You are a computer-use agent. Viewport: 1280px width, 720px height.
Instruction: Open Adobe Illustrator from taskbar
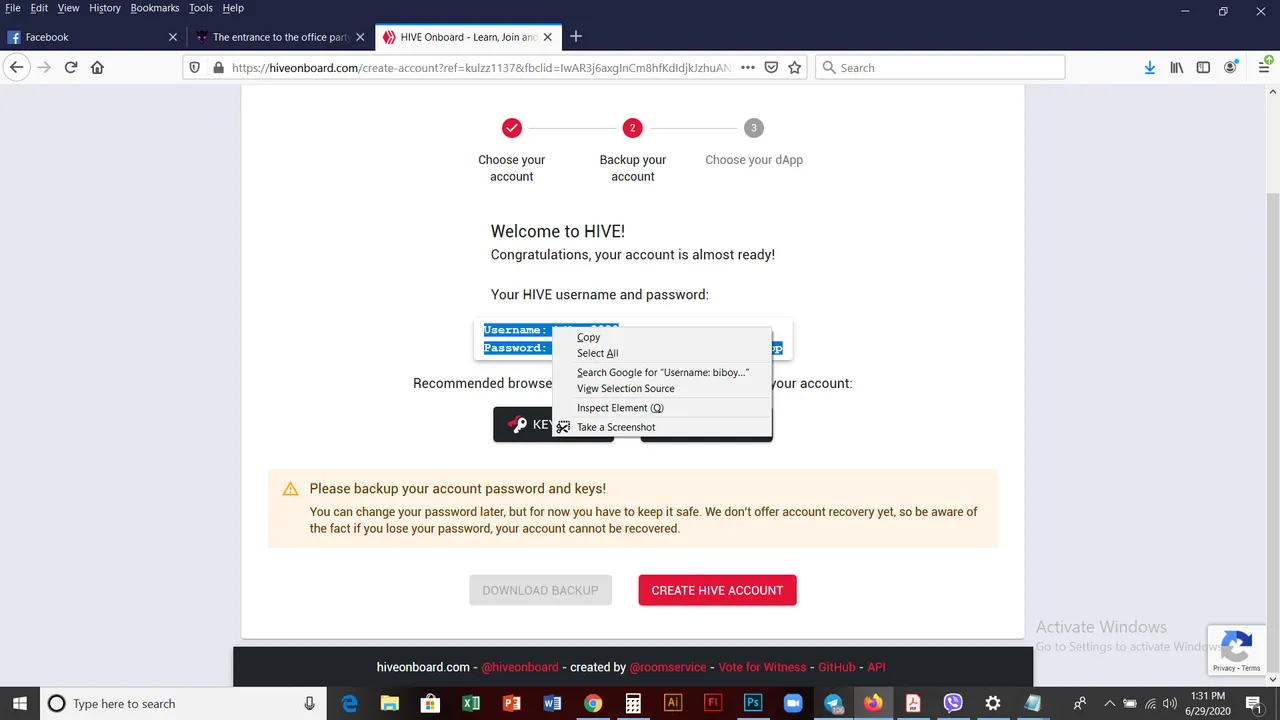(673, 703)
